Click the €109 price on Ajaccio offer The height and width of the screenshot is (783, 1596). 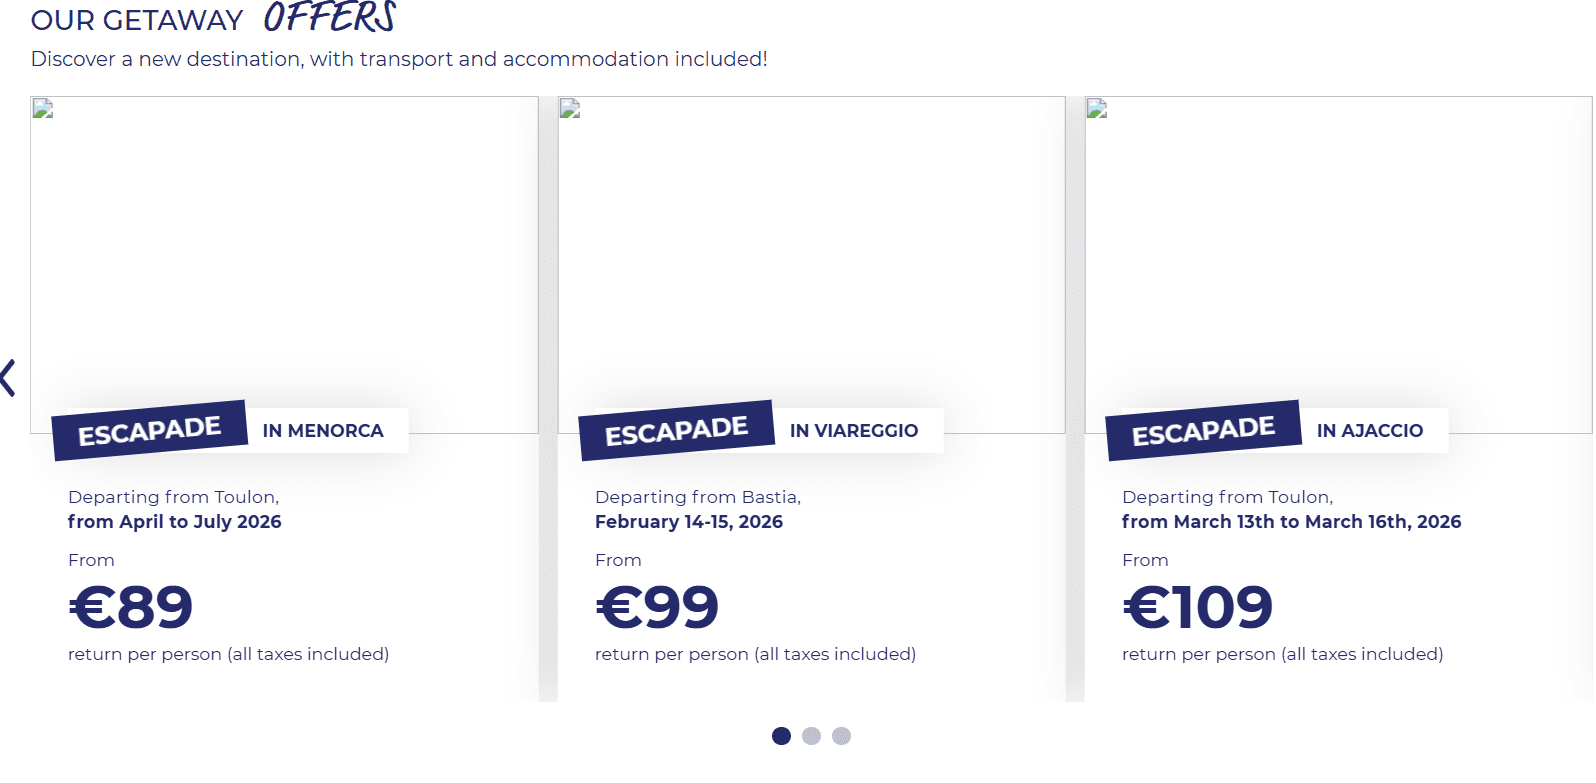click(1198, 607)
